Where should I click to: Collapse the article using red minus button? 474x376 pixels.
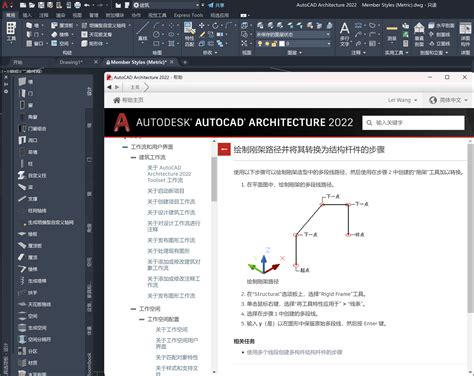click(x=224, y=149)
